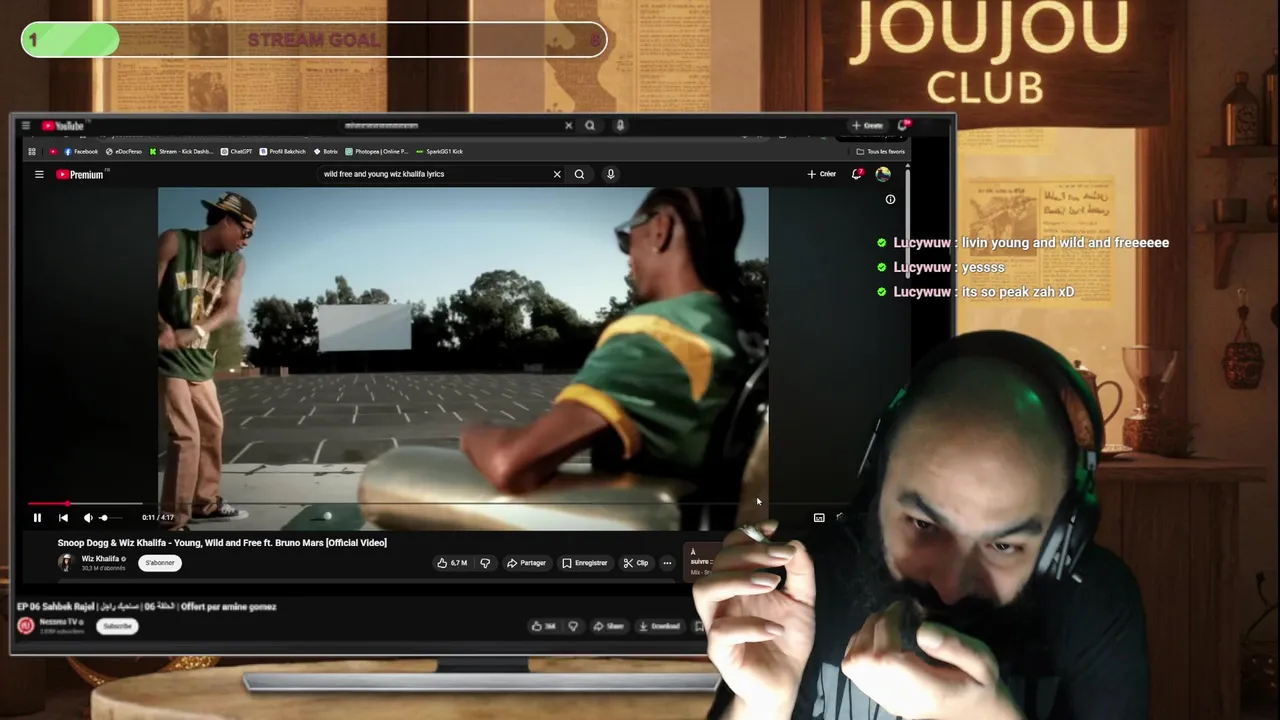The width and height of the screenshot is (1280, 720).
Task: Like the EP 06 Sahbek Rajel video
Action: [543, 626]
